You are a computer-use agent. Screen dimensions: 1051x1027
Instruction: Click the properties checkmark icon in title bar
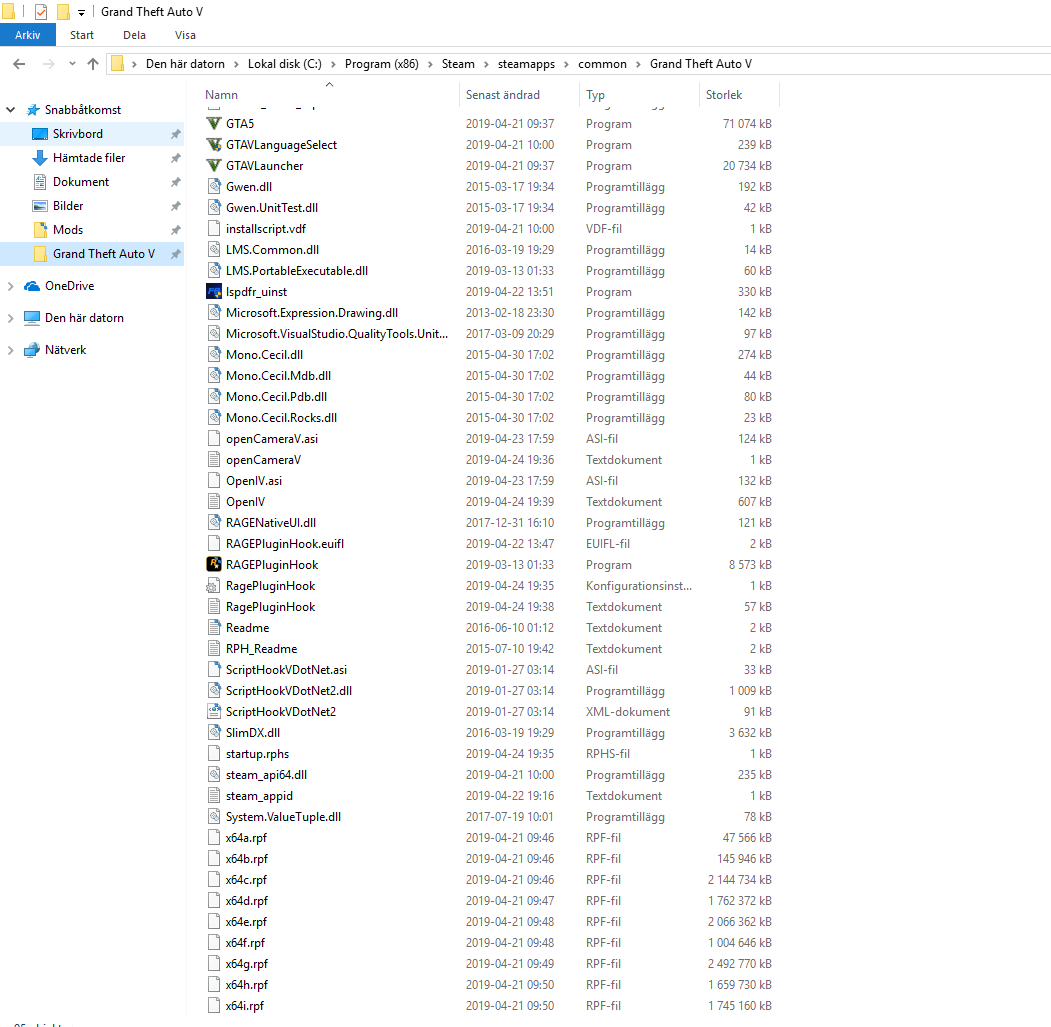[x=41, y=12]
